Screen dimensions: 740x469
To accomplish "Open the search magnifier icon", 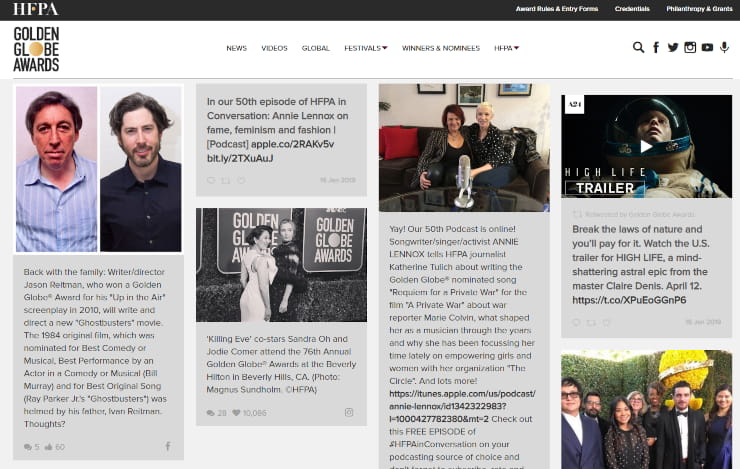I will click(x=638, y=47).
